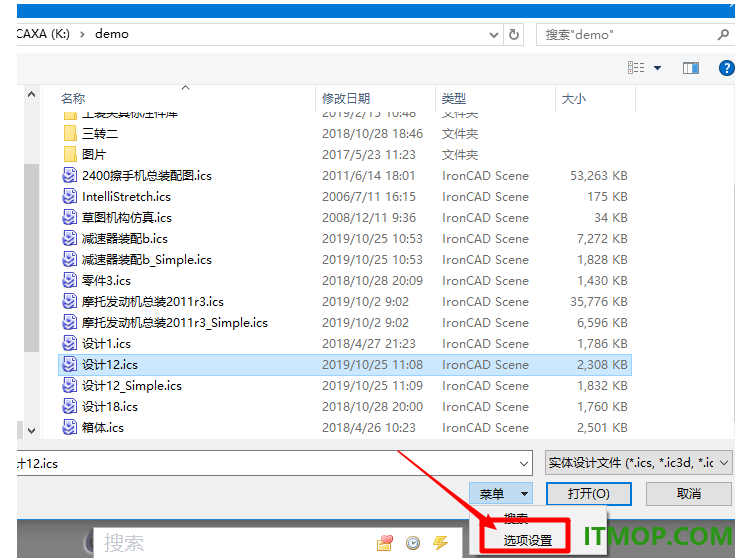
Task: Sort by the 大小 column header
Action: (574, 98)
